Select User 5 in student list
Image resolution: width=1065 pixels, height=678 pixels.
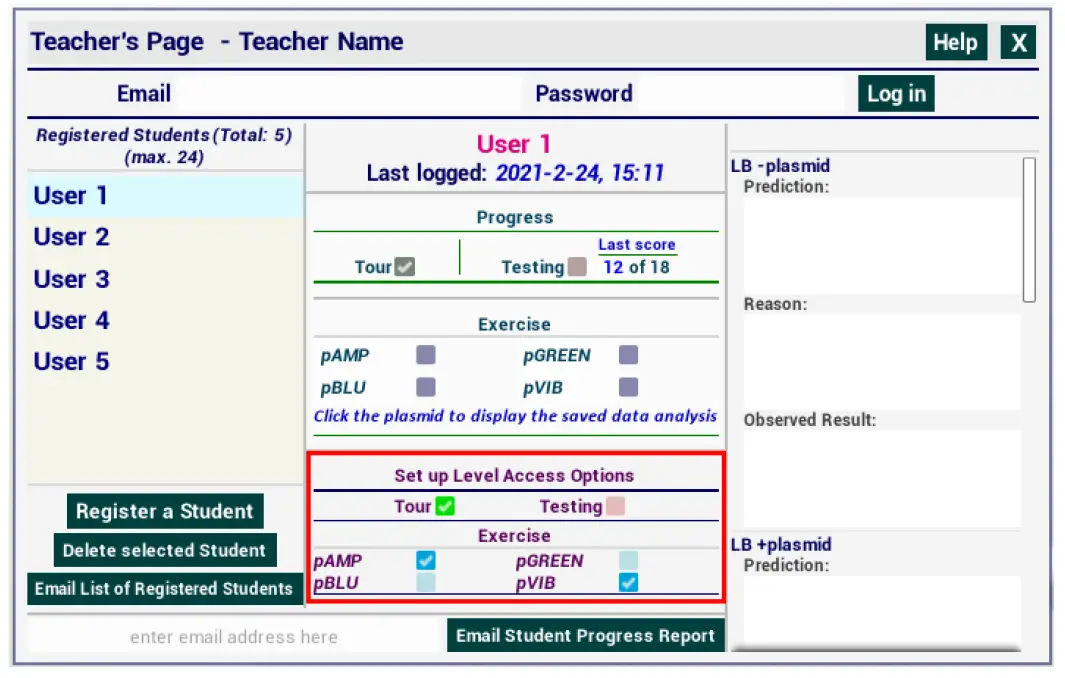165,361
